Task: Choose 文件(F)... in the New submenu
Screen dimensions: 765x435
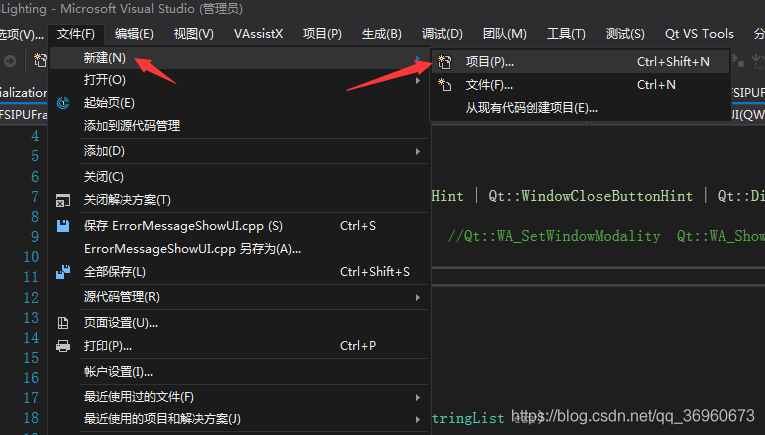Action: tap(580, 85)
